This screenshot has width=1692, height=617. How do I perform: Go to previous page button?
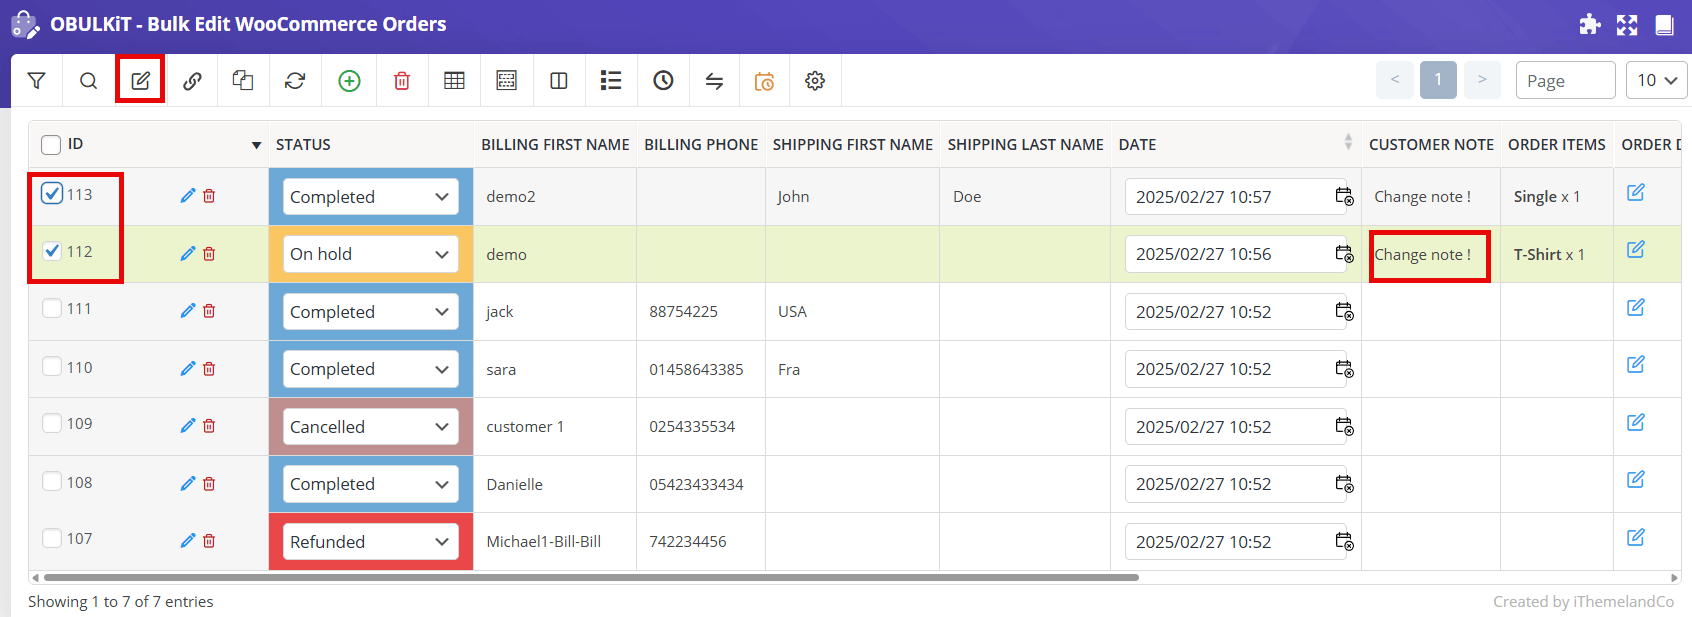point(1395,80)
